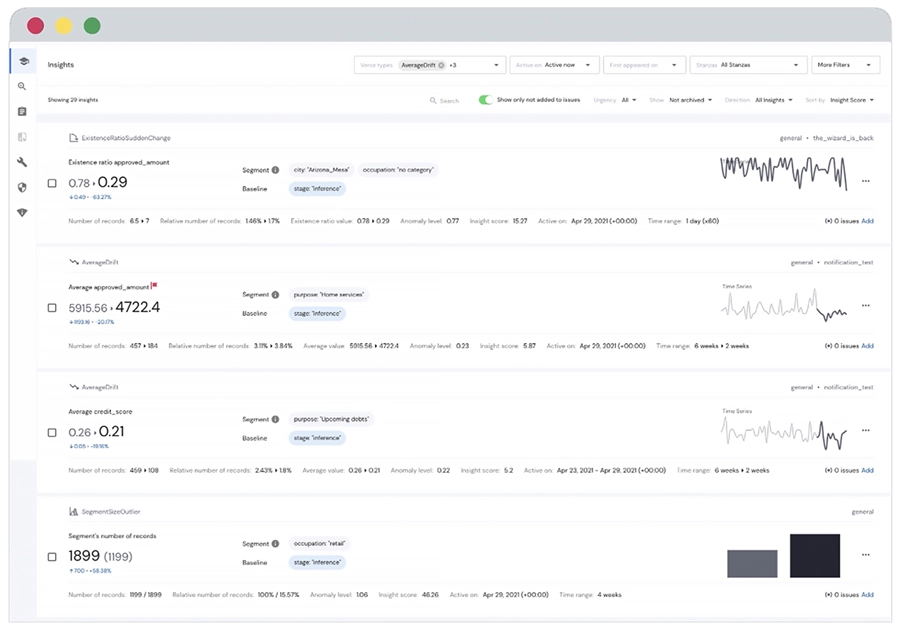900x631 pixels.
Task: Add Existence ratio insight to issues
Action: [867, 221]
